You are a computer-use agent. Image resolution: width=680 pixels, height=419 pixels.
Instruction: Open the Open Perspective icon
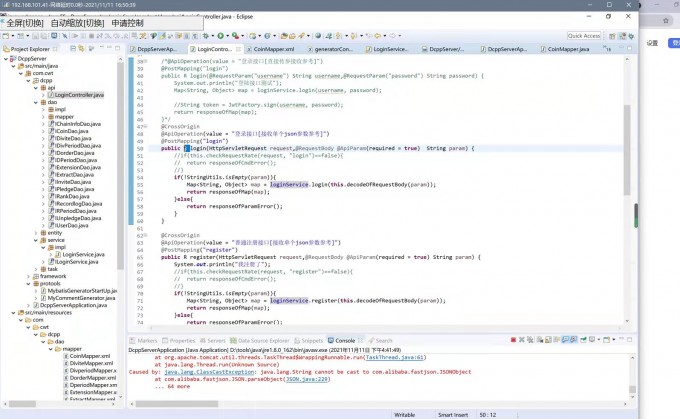point(612,36)
